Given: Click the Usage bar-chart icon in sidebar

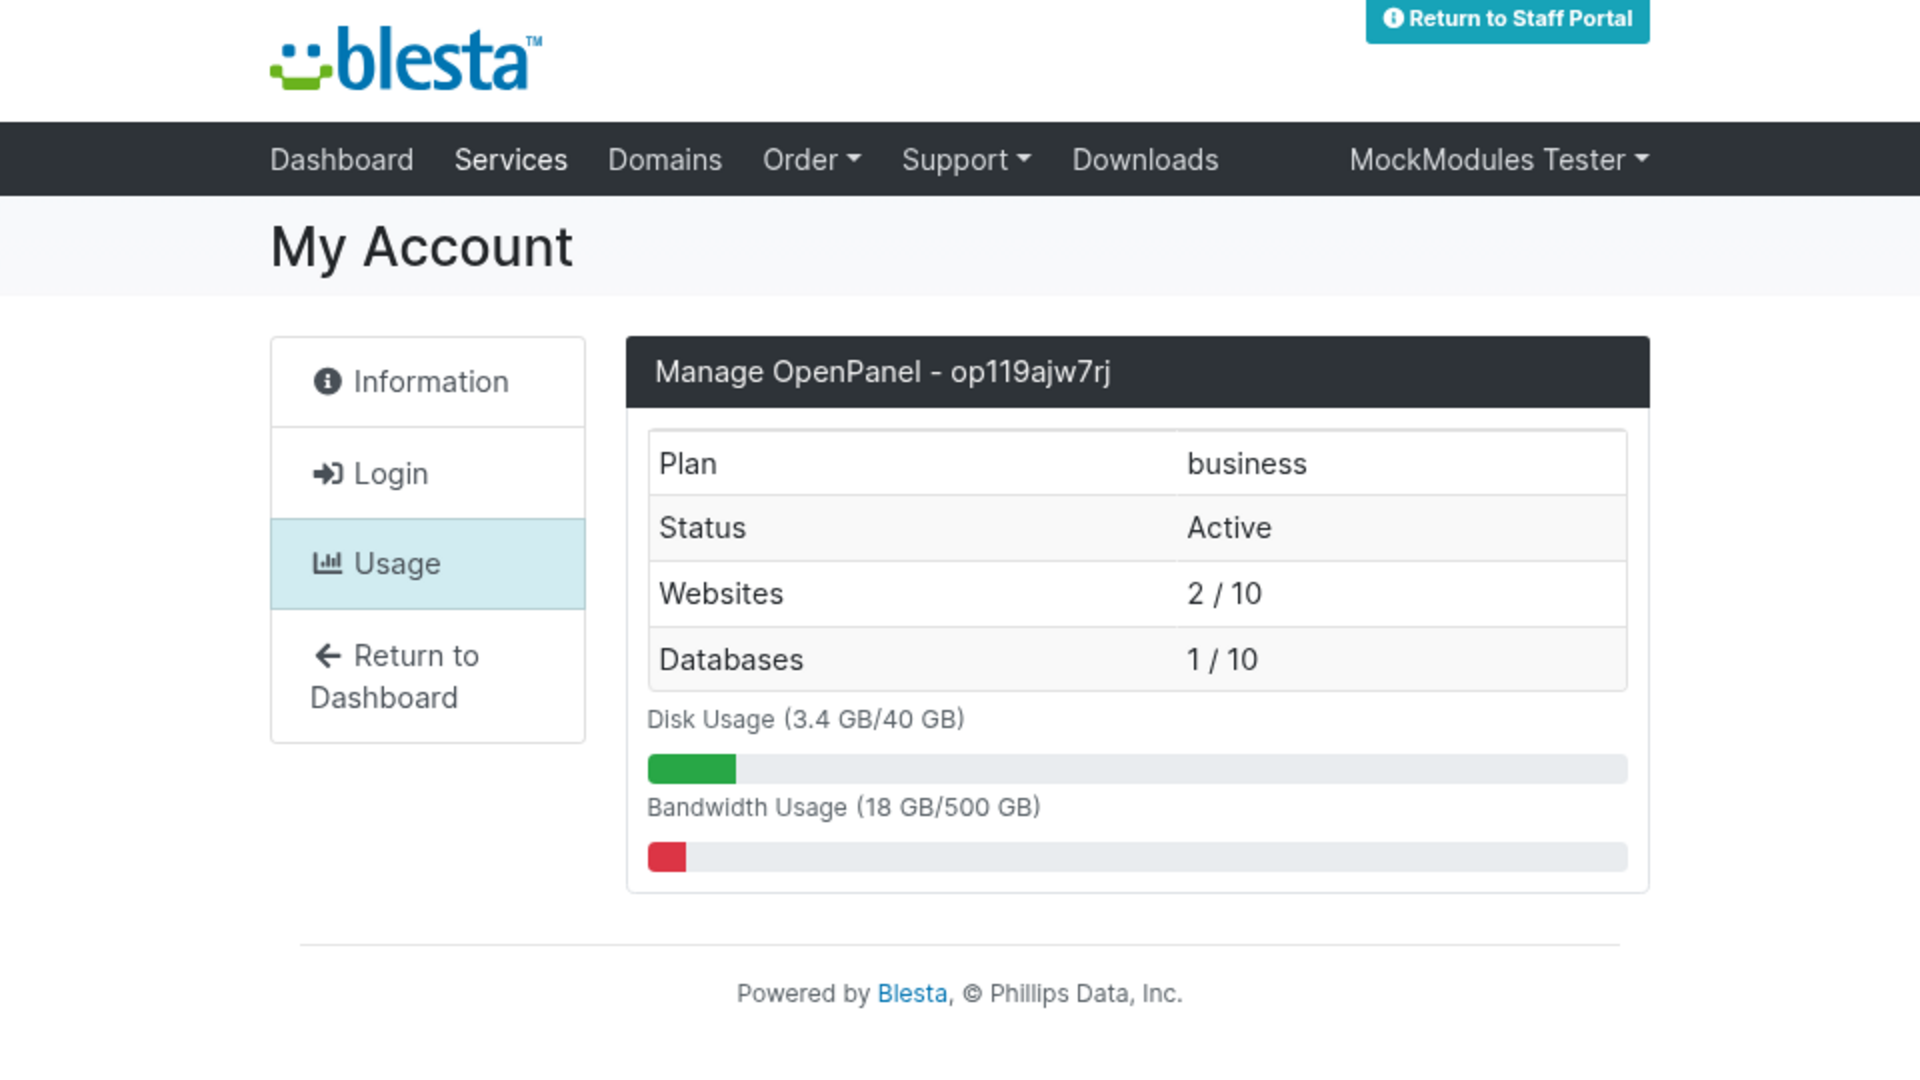Looking at the screenshot, I should pyautogui.click(x=327, y=563).
